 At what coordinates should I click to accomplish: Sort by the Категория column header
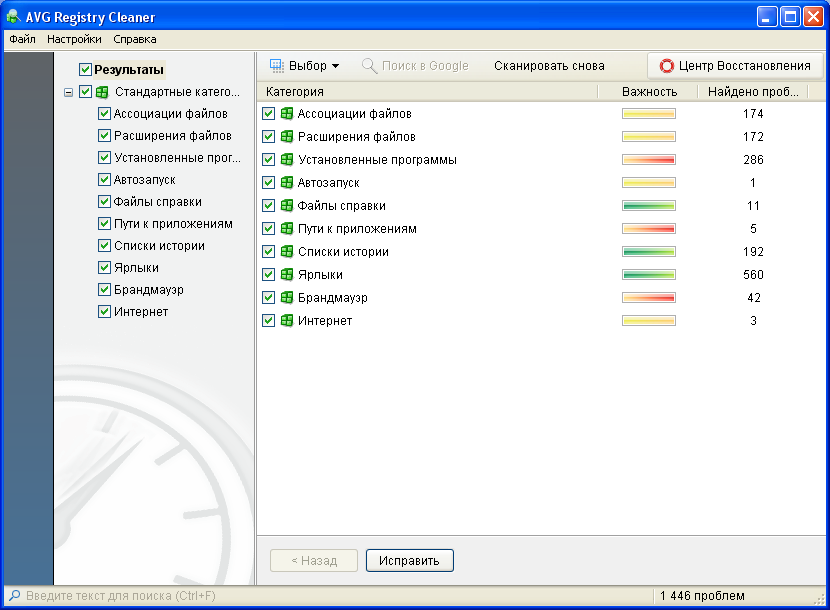tap(428, 92)
